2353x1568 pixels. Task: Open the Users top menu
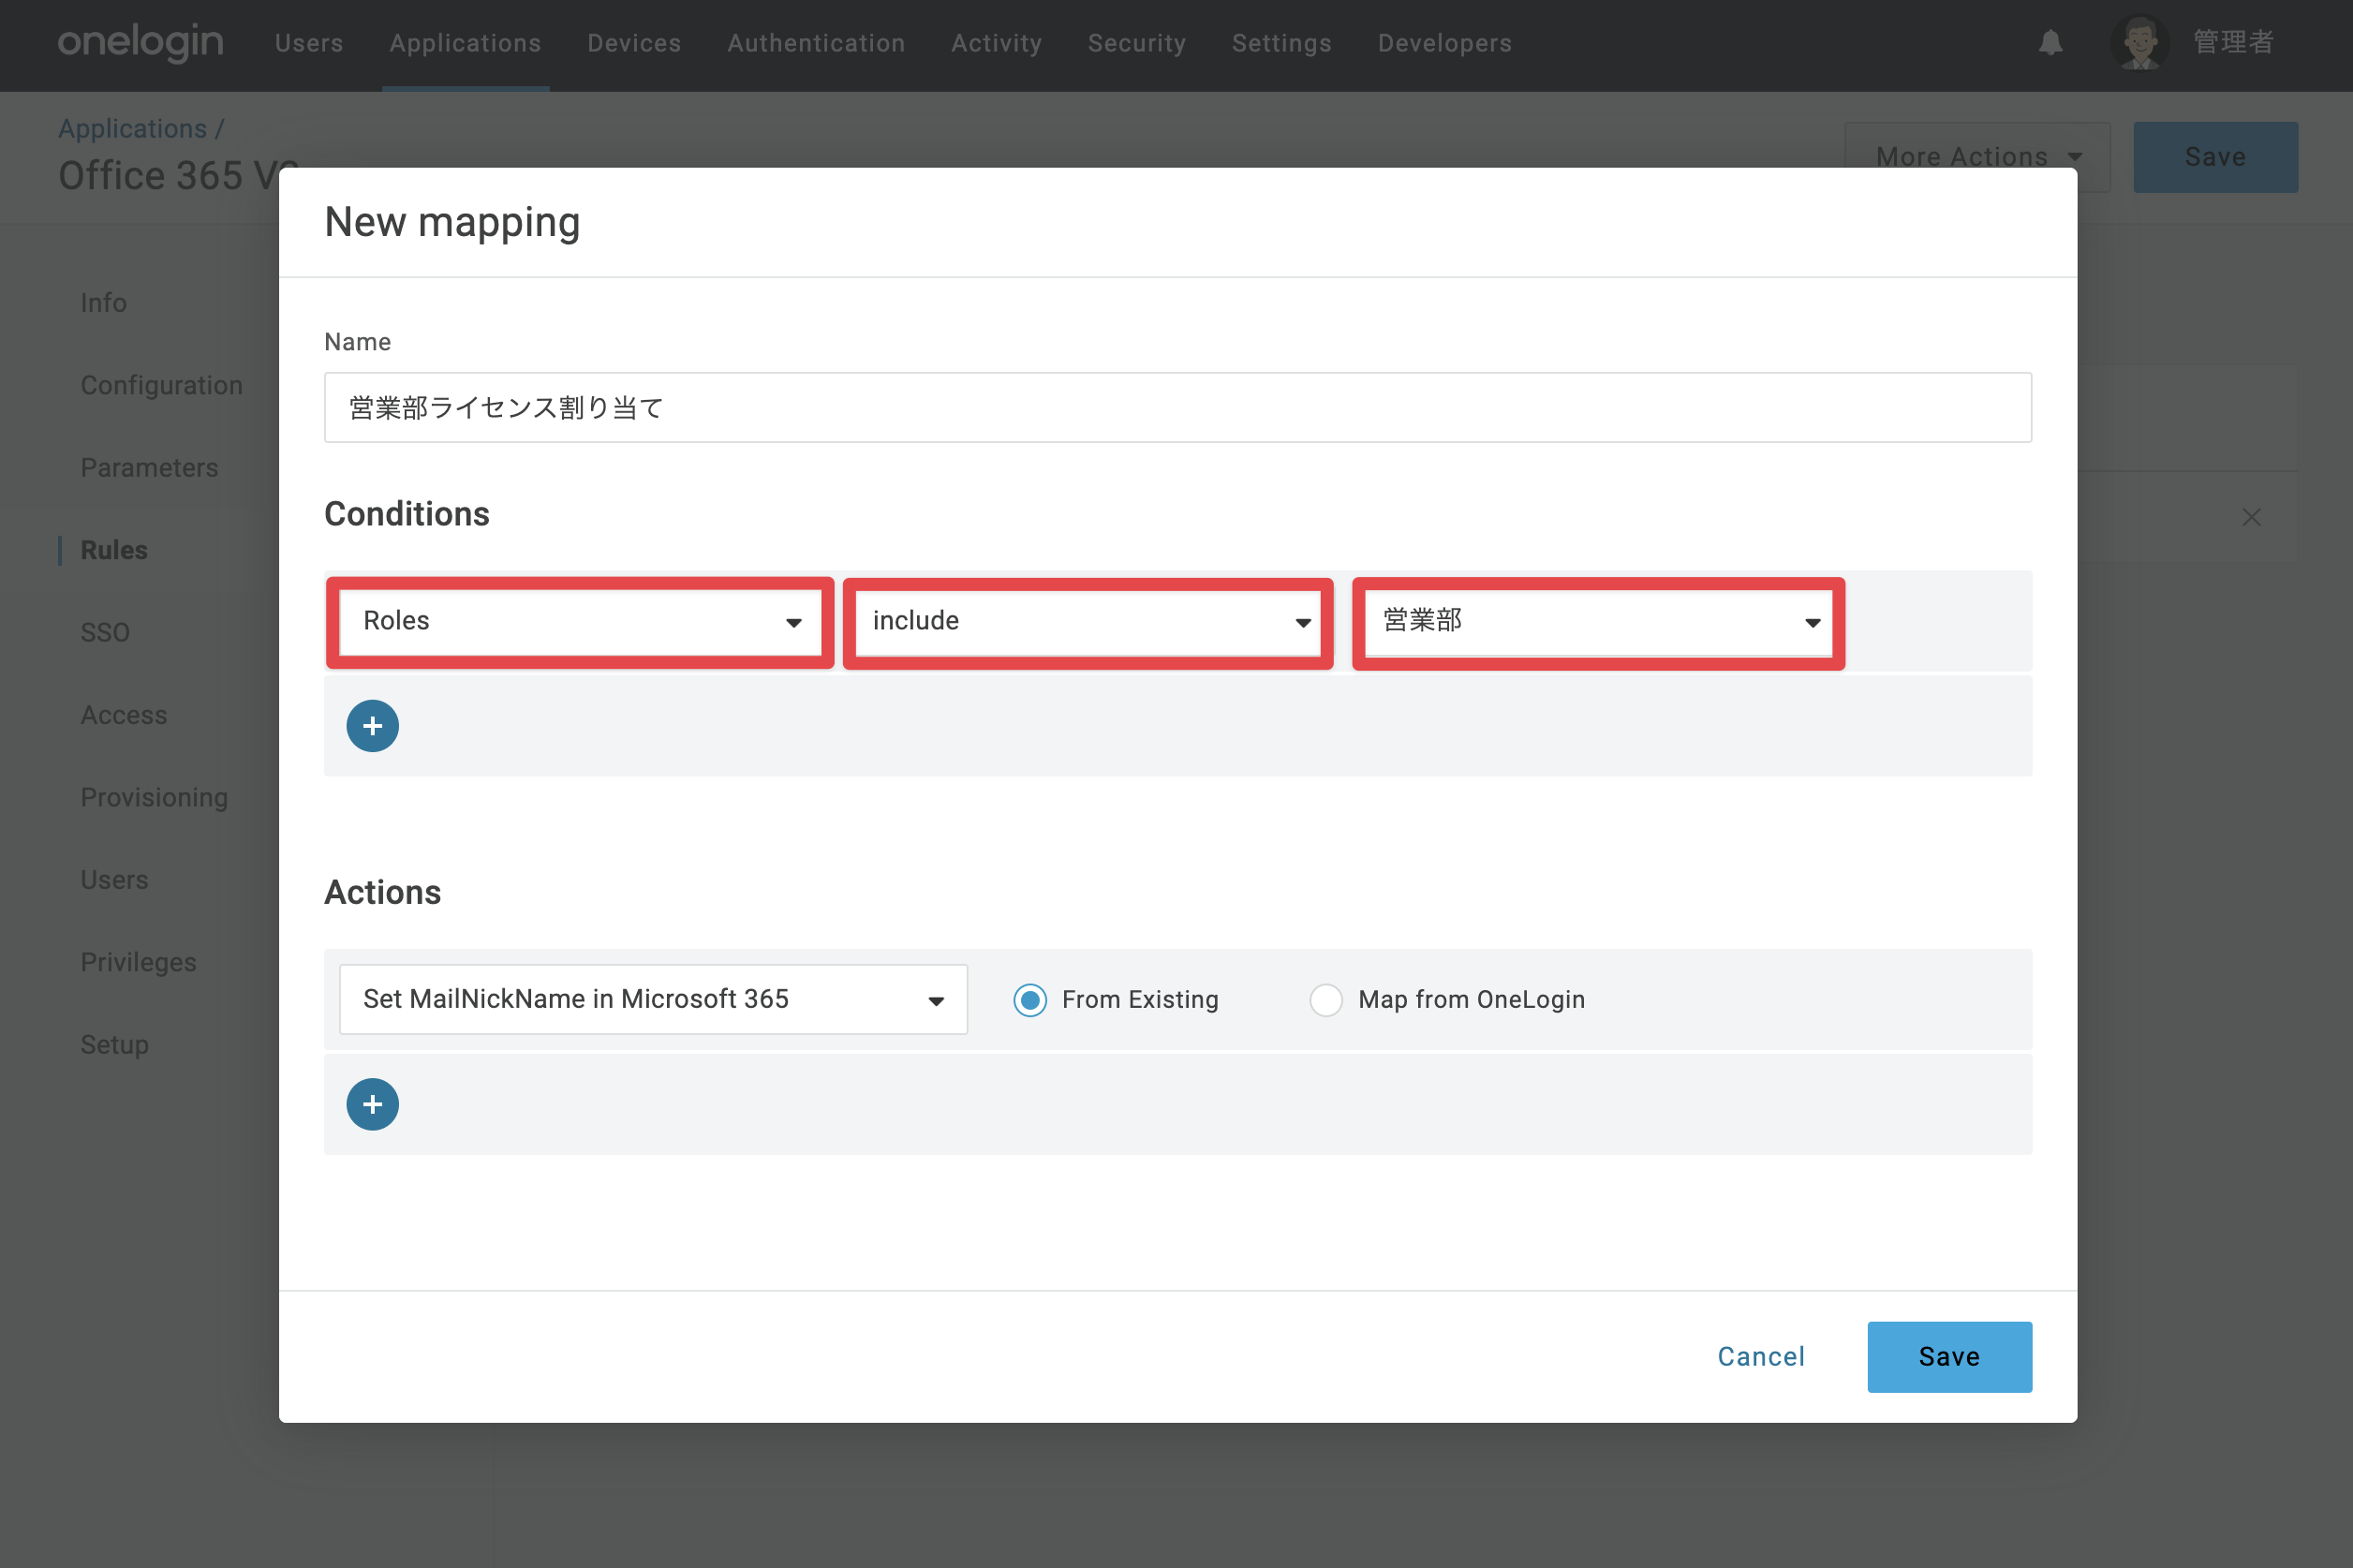(x=309, y=43)
